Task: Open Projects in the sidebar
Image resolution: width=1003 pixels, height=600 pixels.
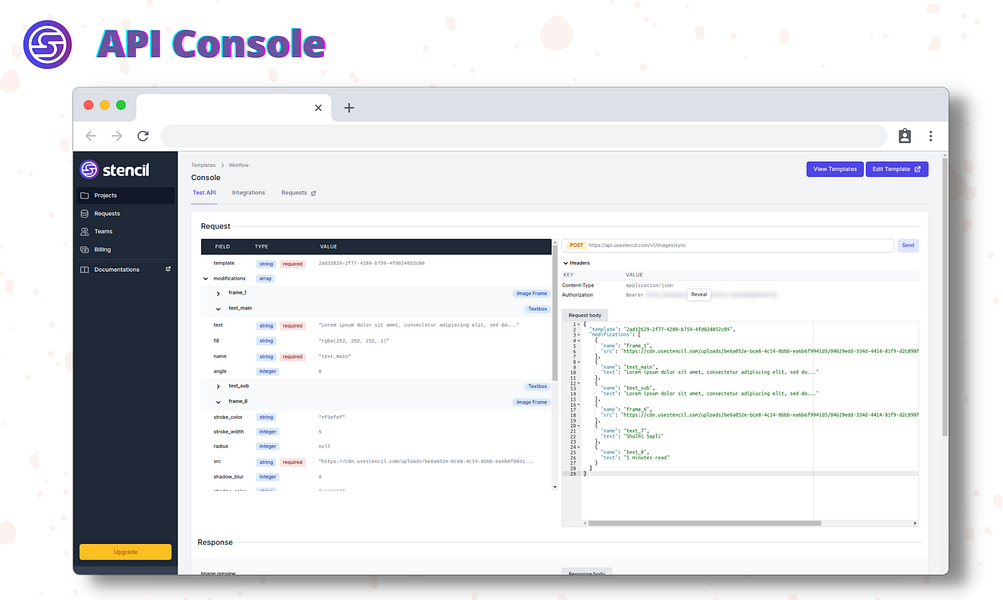Action: click(x=125, y=196)
